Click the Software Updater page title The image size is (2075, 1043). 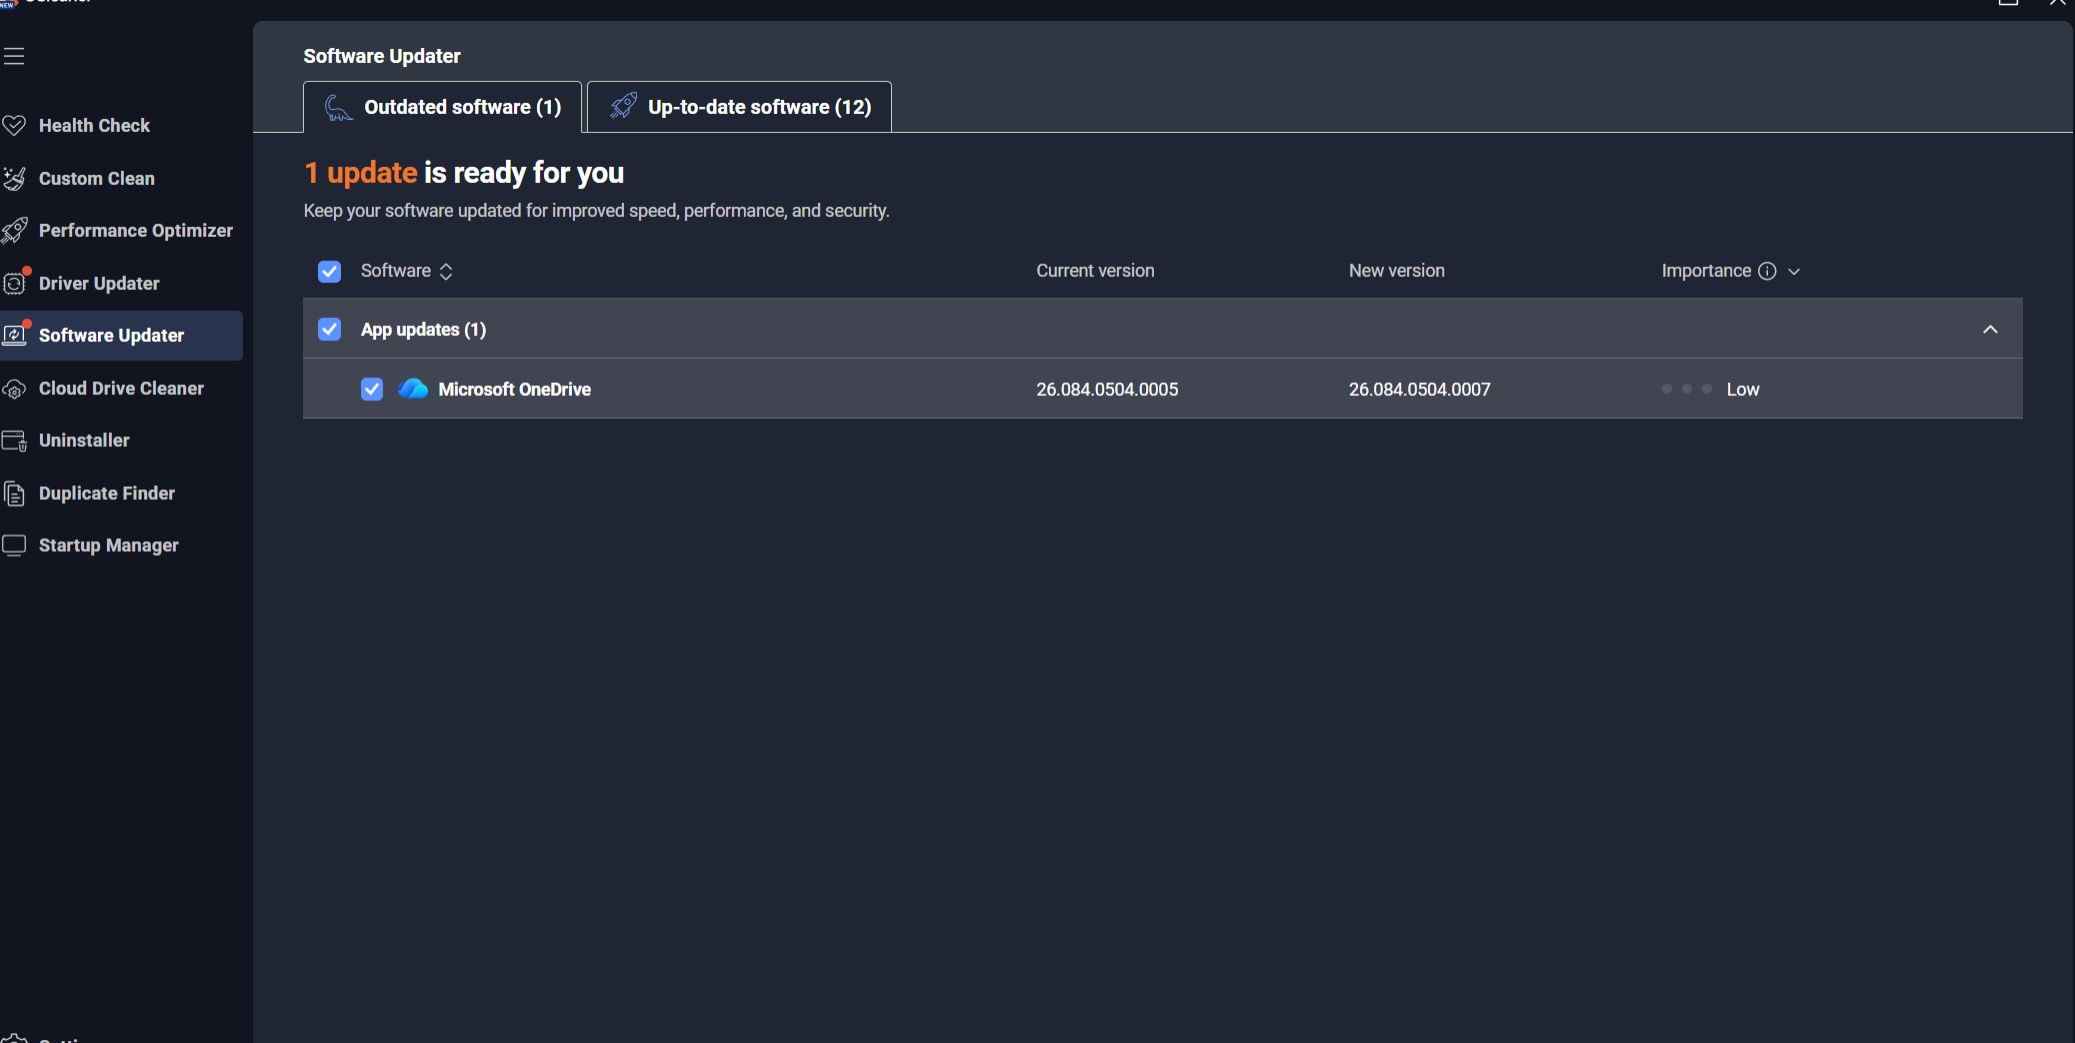click(382, 56)
